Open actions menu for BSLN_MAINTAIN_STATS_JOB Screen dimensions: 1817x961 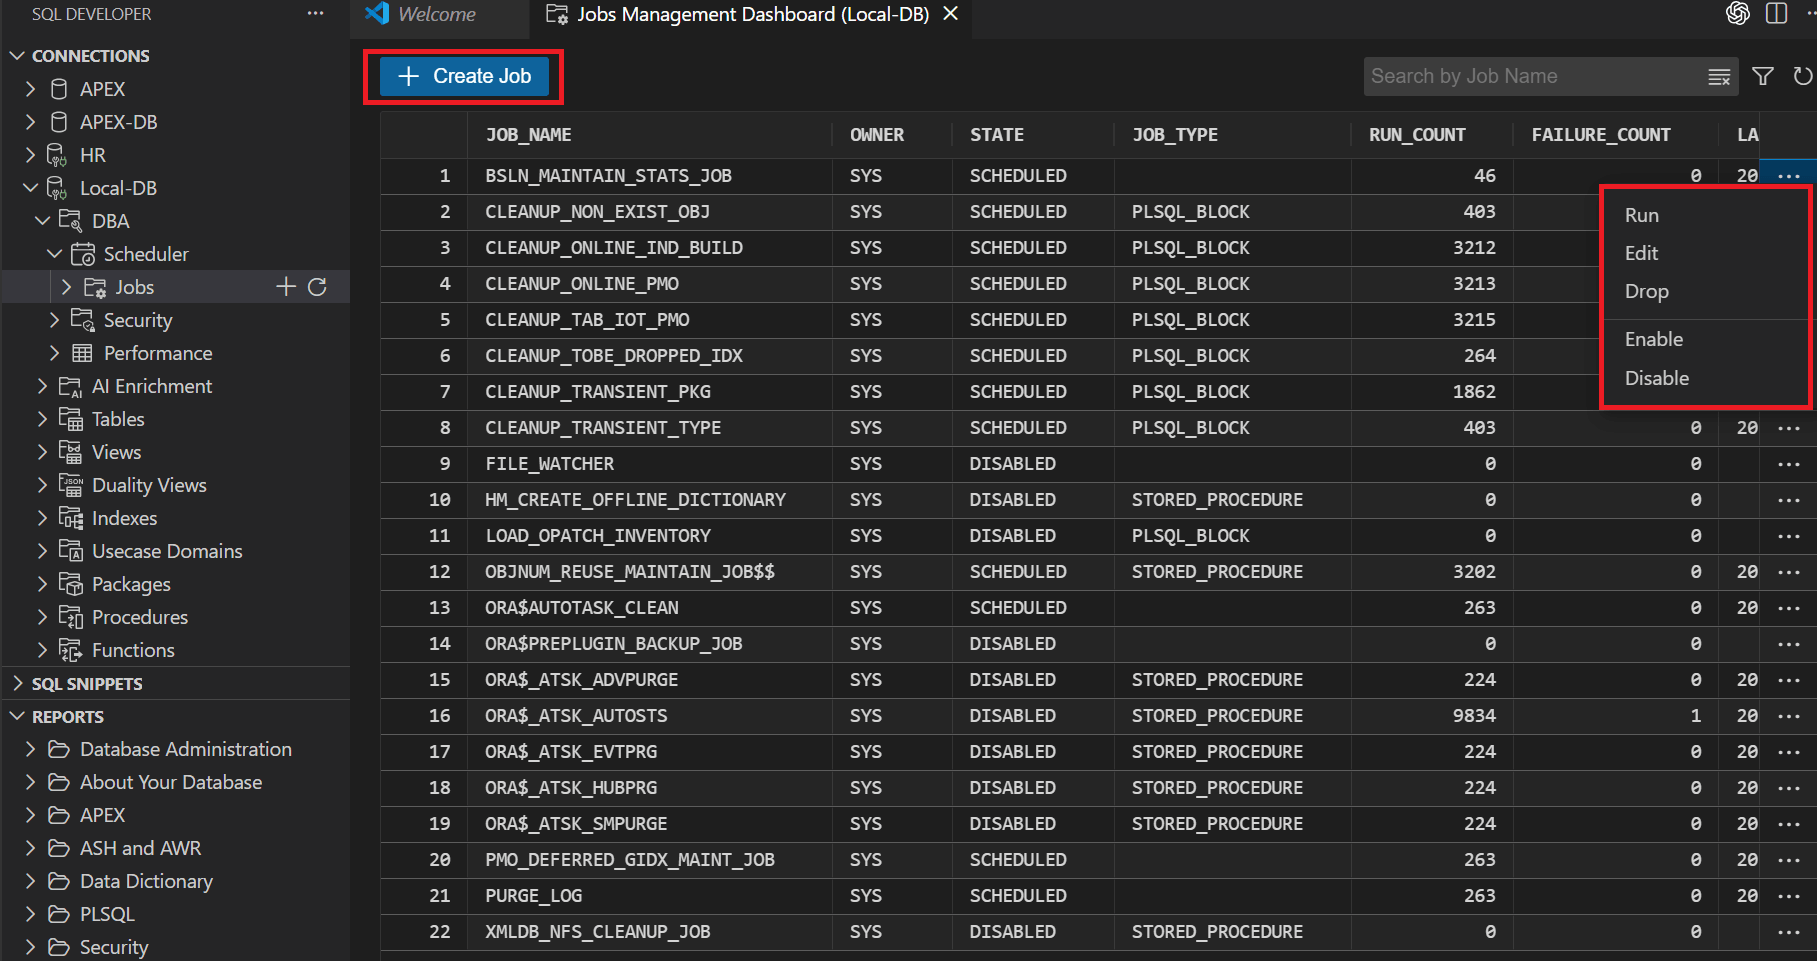1788,176
